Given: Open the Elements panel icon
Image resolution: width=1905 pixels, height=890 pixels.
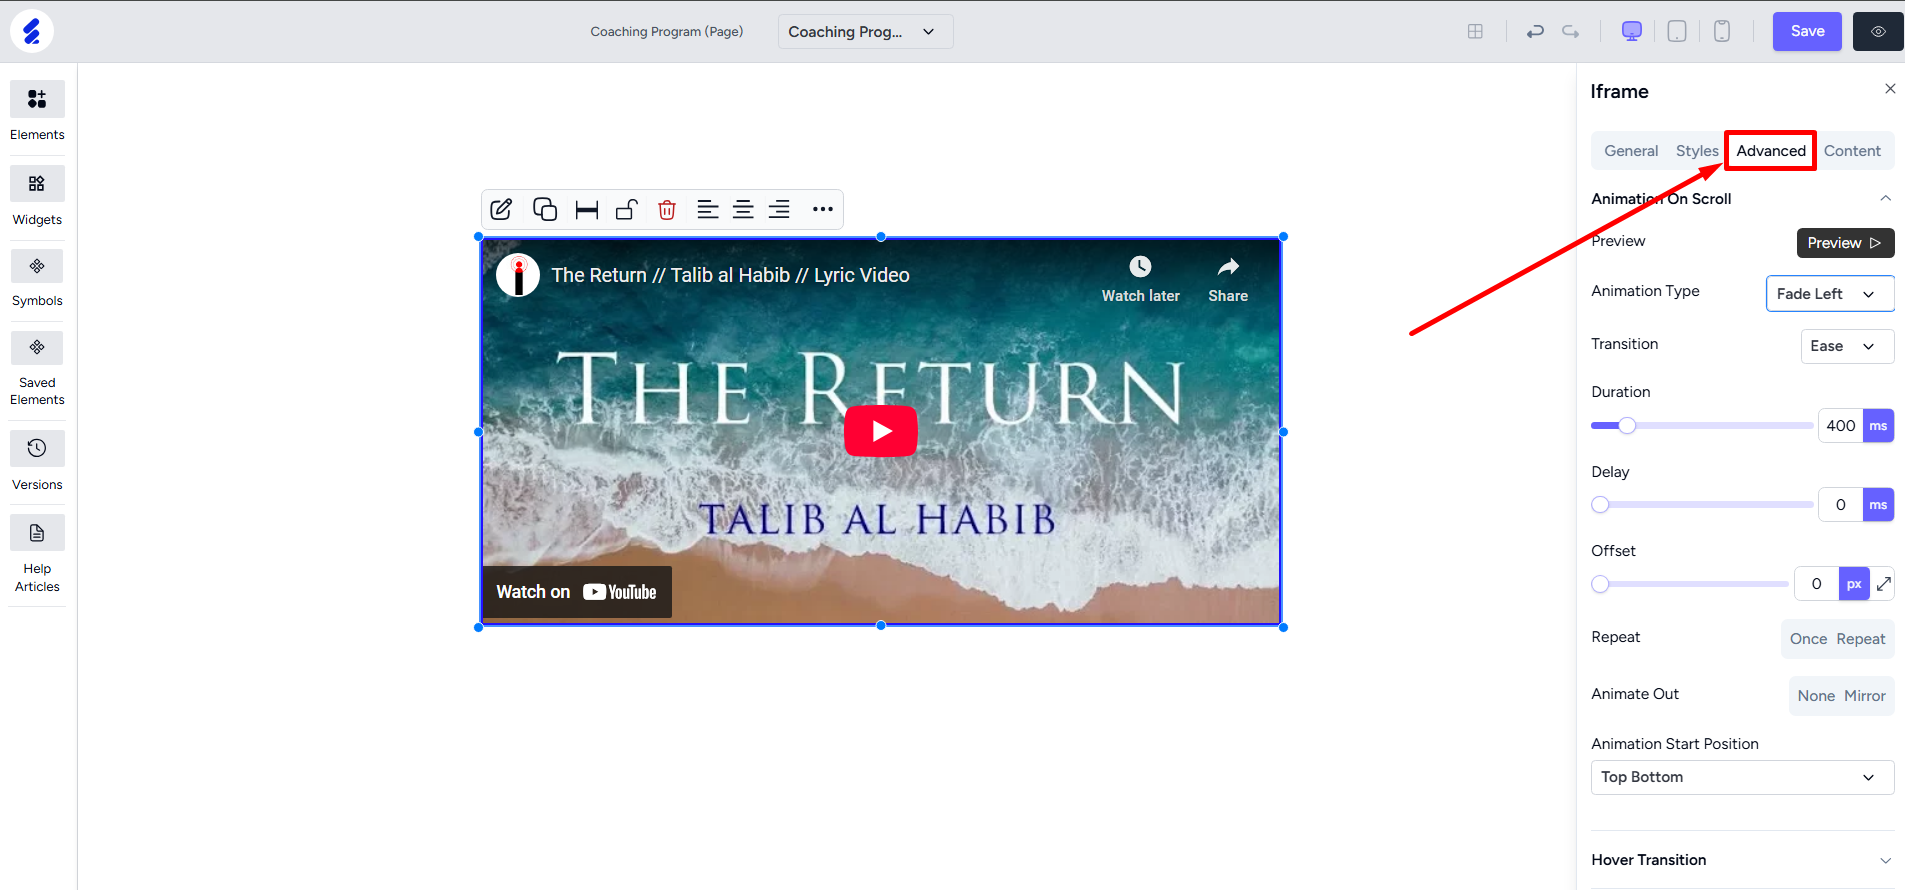Looking at the screenshot, I should coord(37,99).
